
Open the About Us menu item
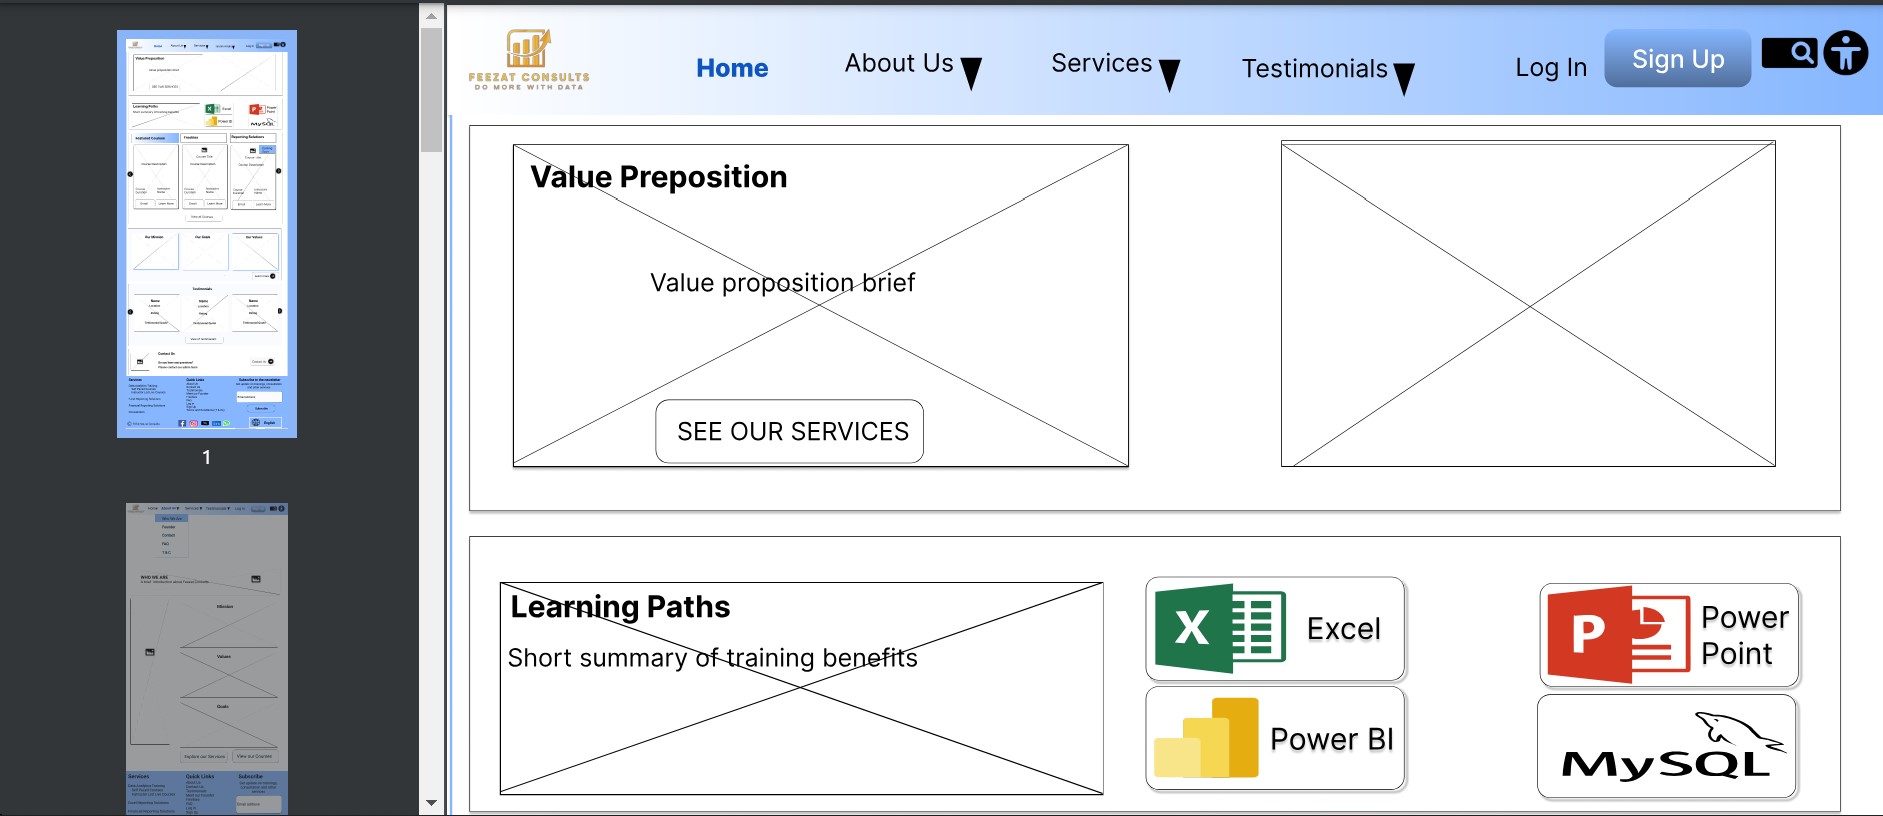click(898, 63)
